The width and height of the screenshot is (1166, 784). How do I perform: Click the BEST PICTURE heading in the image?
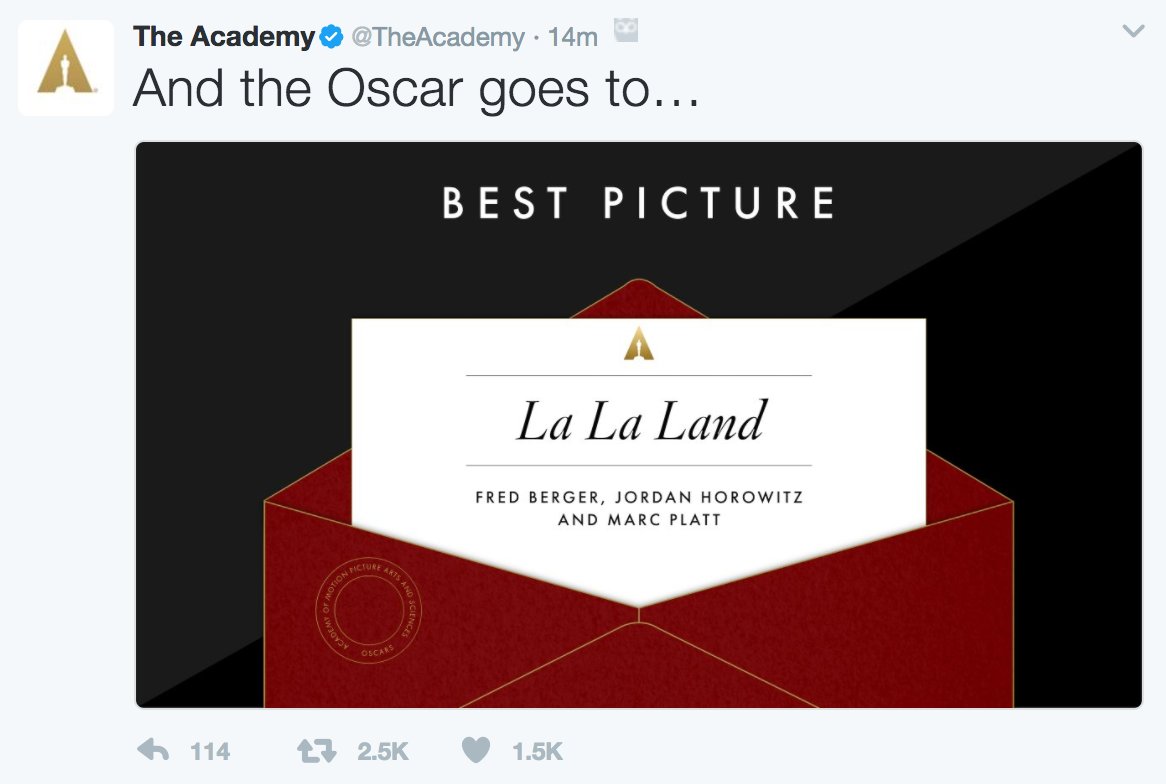click(x=638, y=203)
